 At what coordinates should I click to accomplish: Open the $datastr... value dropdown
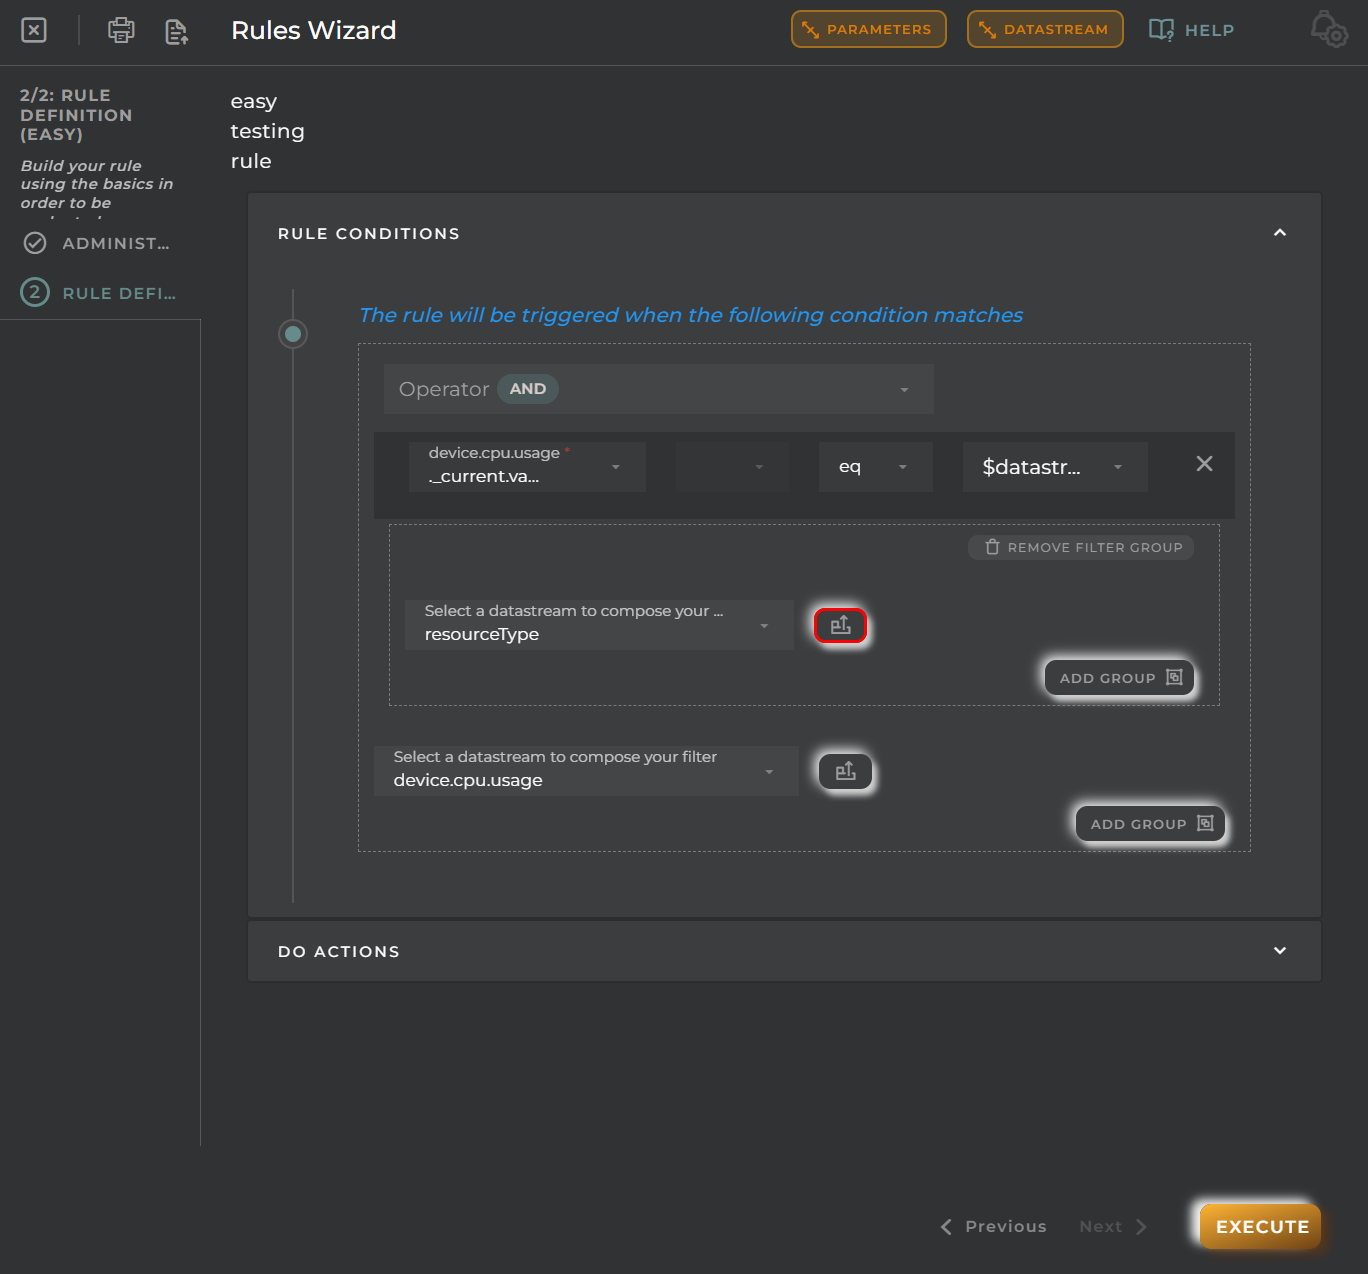(x=1054, y=466)
